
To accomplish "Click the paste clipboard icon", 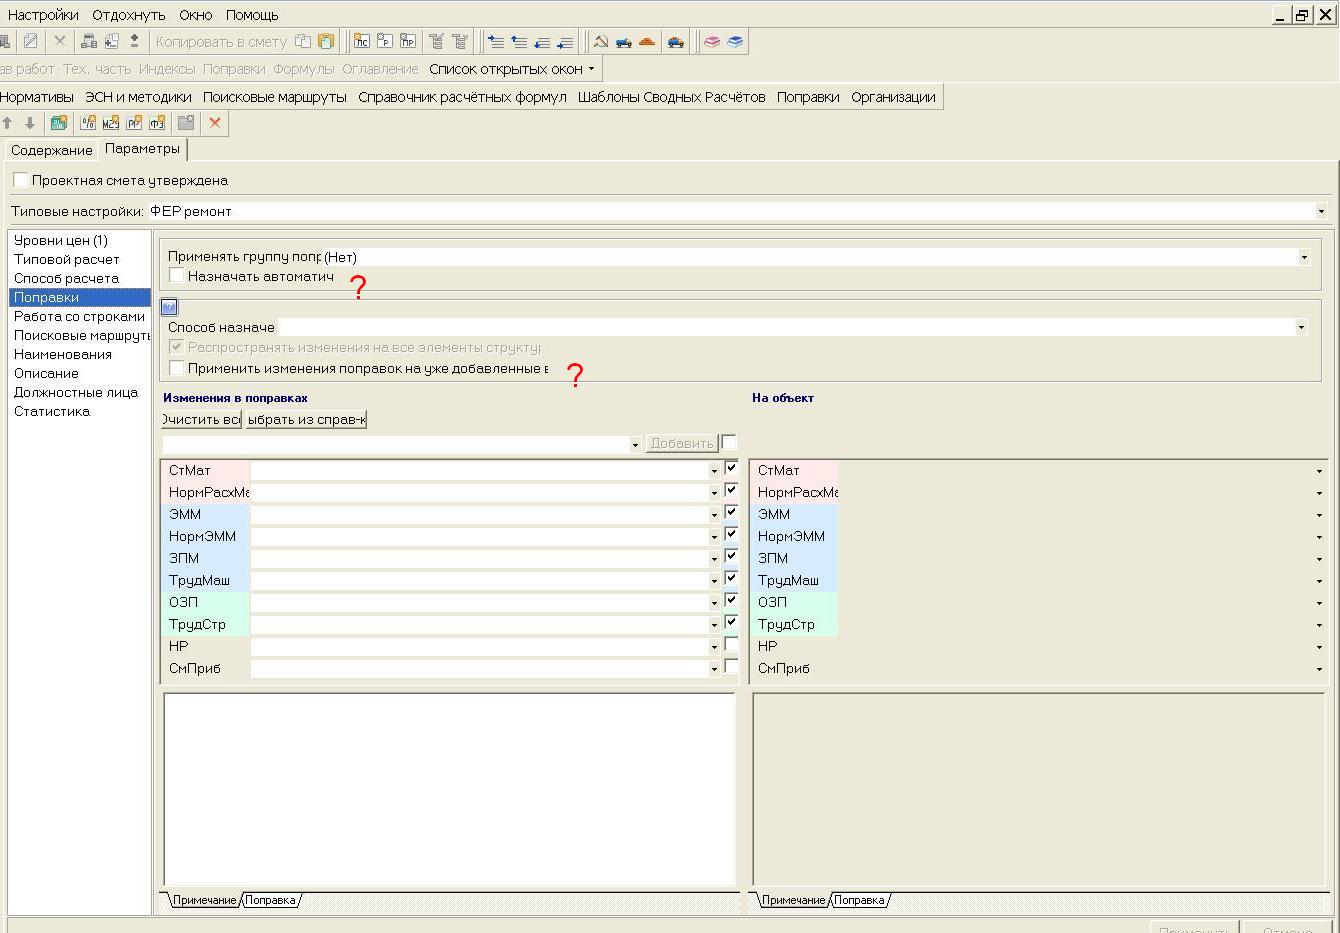I will 326,41.
